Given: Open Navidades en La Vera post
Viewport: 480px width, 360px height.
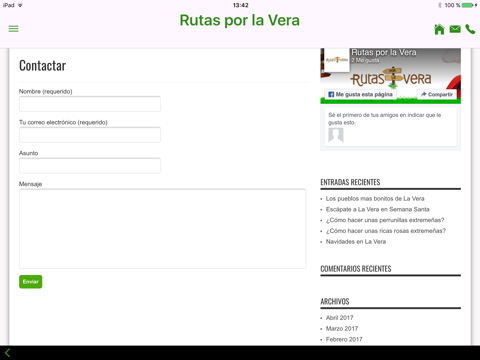Looking at the screenshot, I should coord(356,242).
